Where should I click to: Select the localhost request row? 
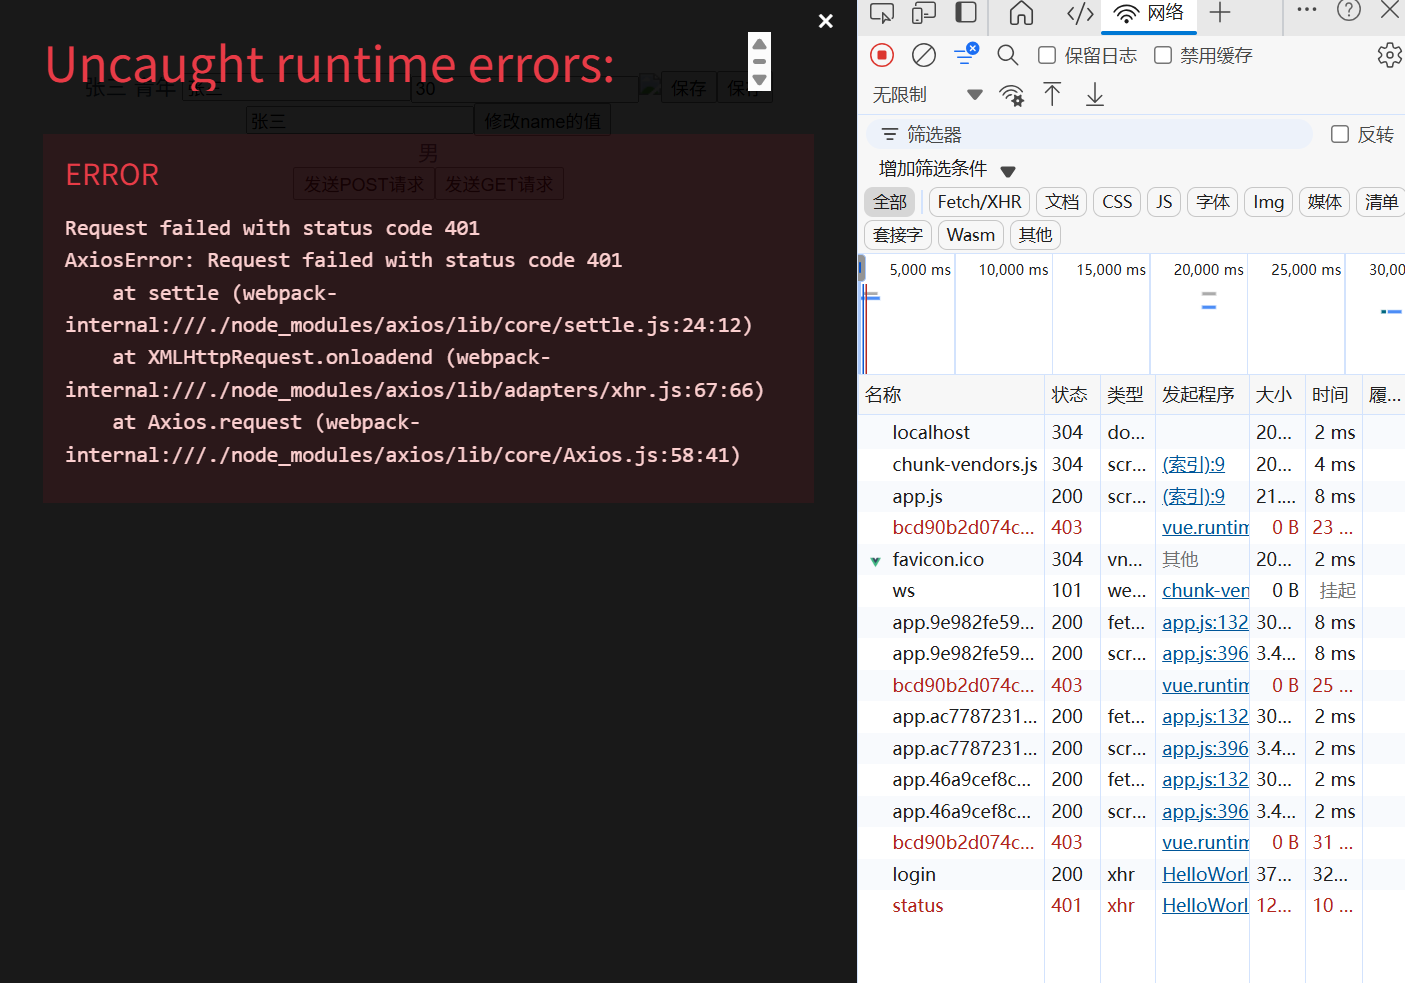(x=1131, y=432)
